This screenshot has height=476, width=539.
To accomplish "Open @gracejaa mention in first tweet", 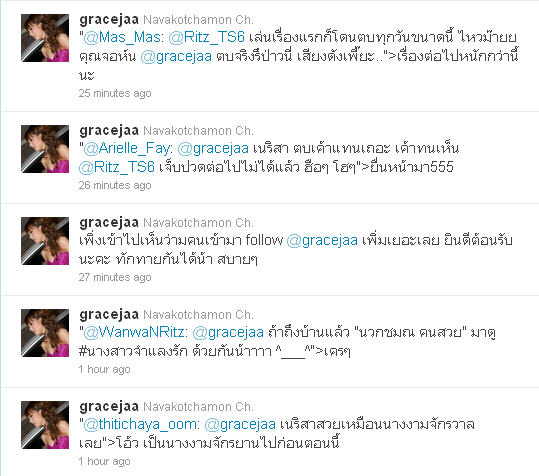I will [x=176, y=57].
